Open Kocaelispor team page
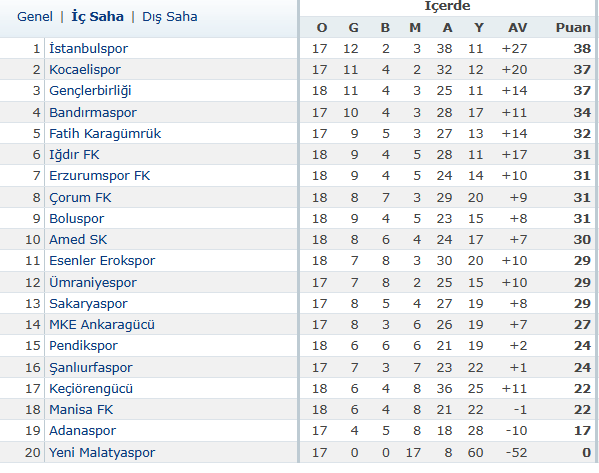This screenshot has height=473, width=599. pyautogui.click(x=85, y=70)
